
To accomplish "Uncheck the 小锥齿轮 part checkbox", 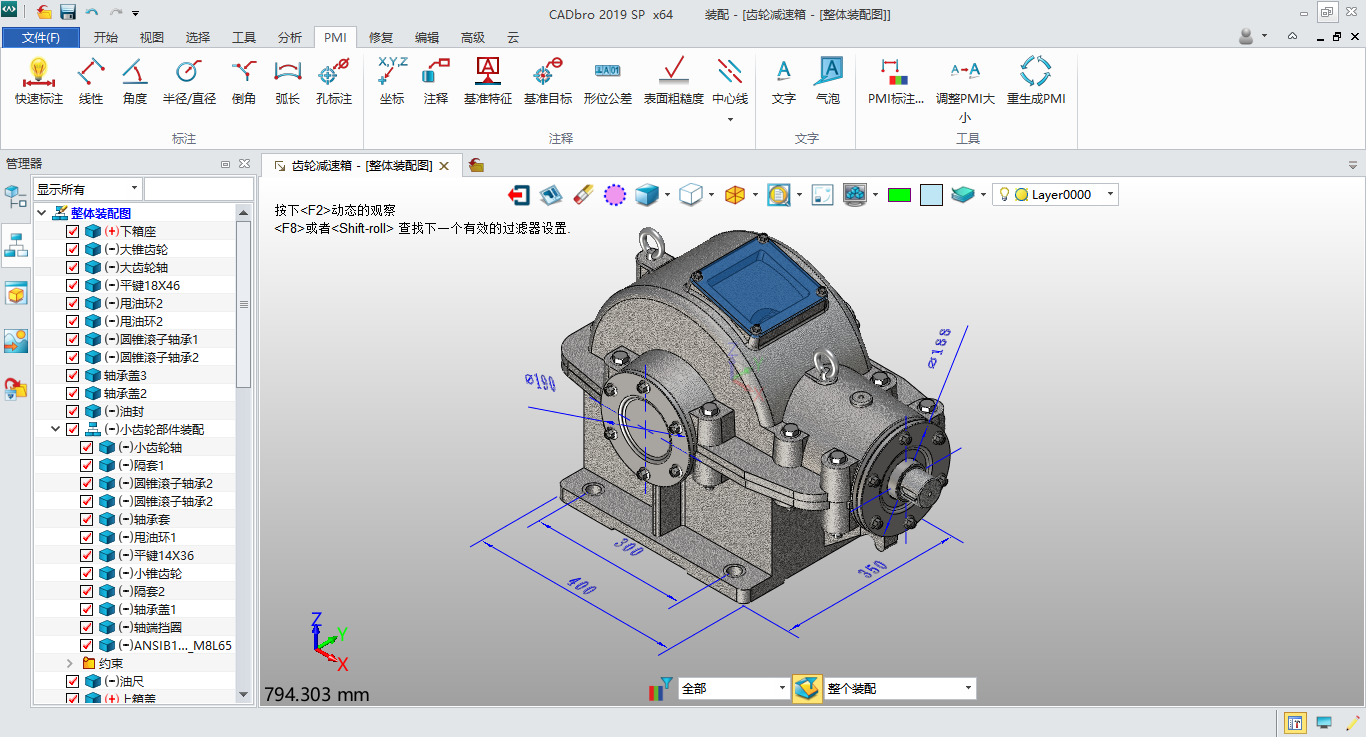I will (x=87, y=573).
